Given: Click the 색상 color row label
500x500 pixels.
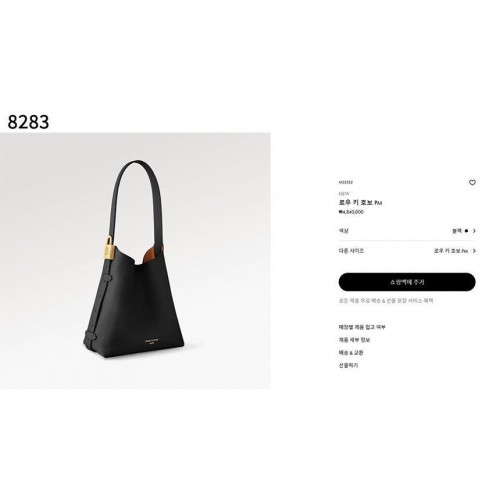Looking at the screenshot, I should point(344,231).
